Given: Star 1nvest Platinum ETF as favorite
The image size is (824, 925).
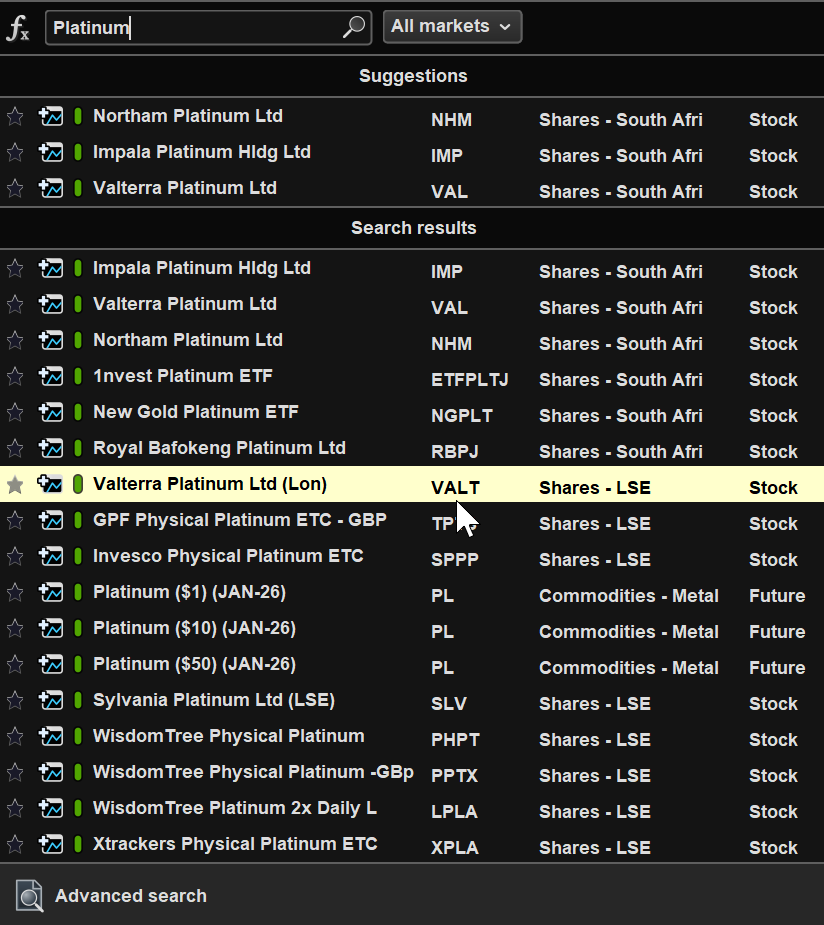Looking at the screenshot, I should click(15, 377).
